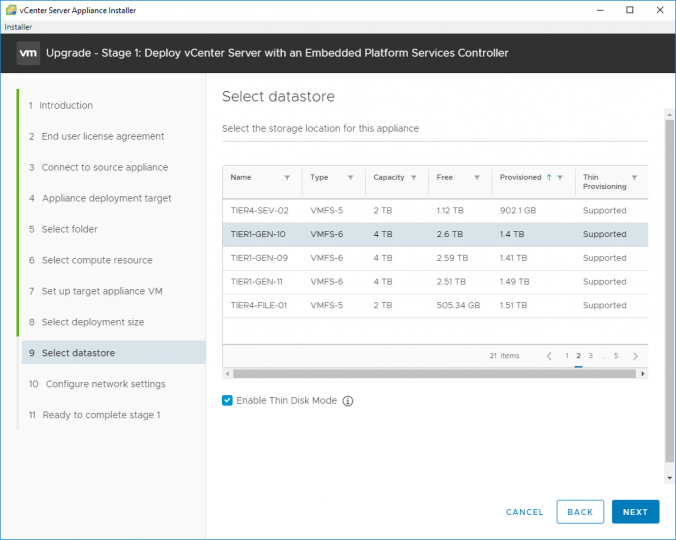Filter the Provisioned column
The width and height of the screenshot is (676, 540).
[x=560, y=178]
